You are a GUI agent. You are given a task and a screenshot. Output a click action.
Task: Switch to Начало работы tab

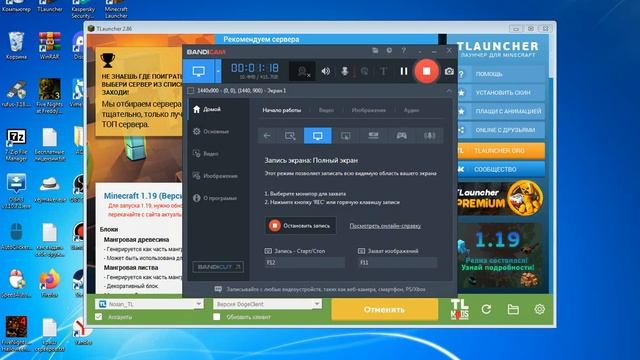[282, 110]
